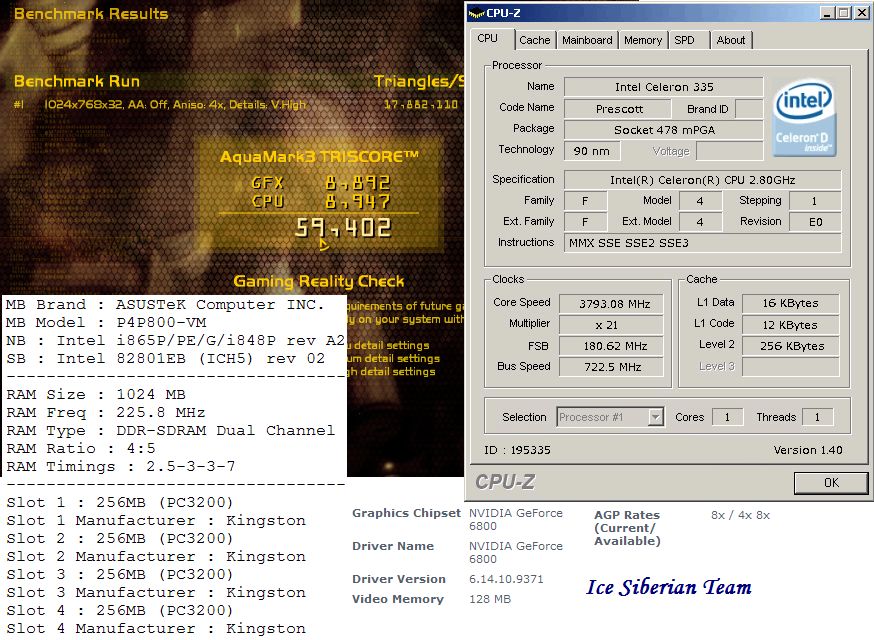Click the RAM Freq 225.8 MHz line
This screenshot has height=640, width=874.
point(105,413)
